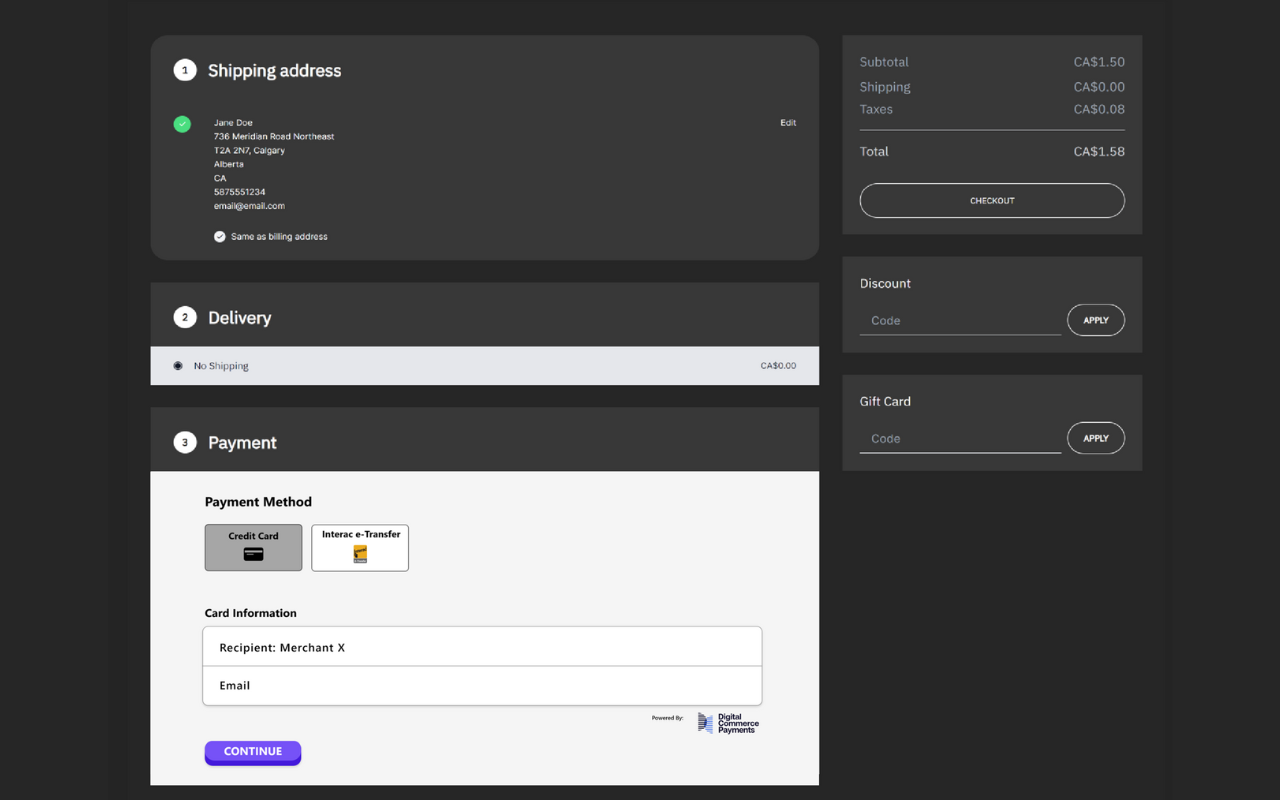
Task: Click the email@email.com address text
Action: pos(249,206)
